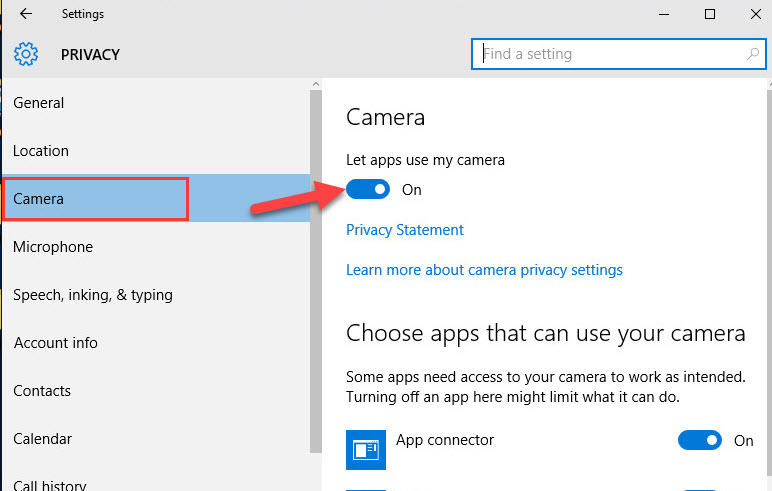Image resolution: width=772 pixels, height=491 pixels.
Task: Turn off Let apps use my camera
Action: [368, 189]
